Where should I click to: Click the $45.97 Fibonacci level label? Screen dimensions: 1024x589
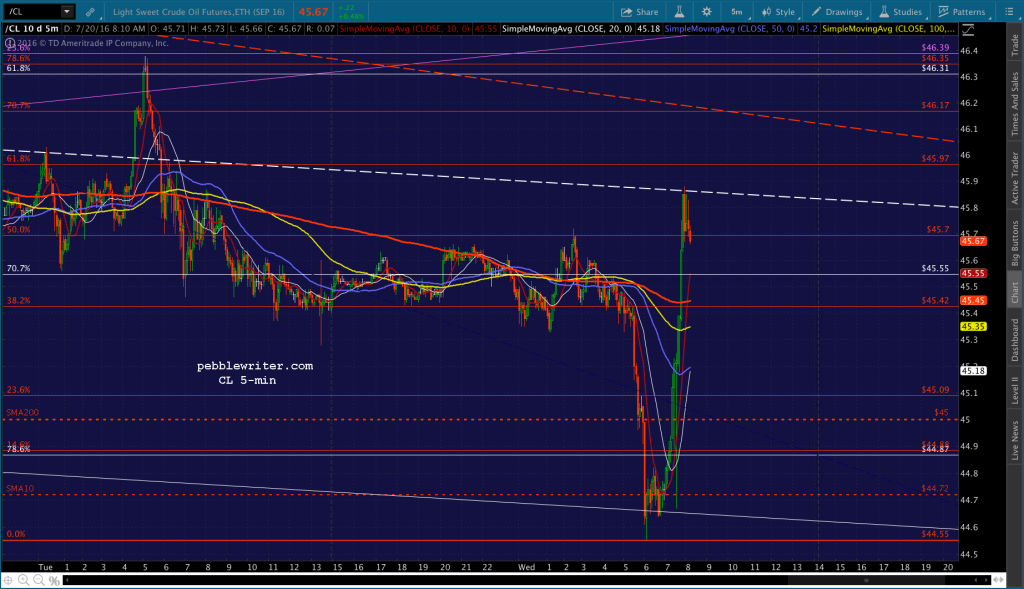[935, 158]
